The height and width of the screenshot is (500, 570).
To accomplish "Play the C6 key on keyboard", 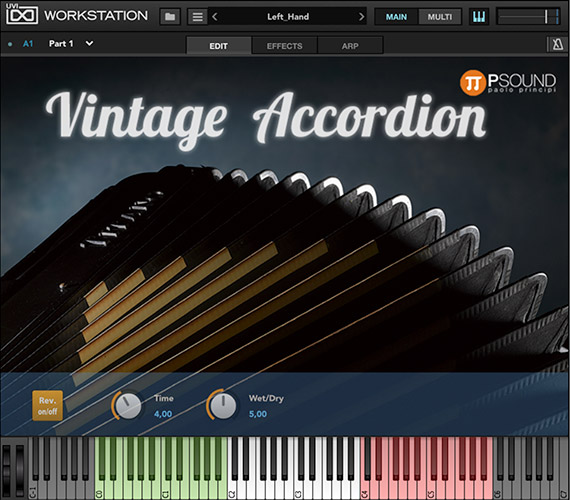I will point(497,489).
